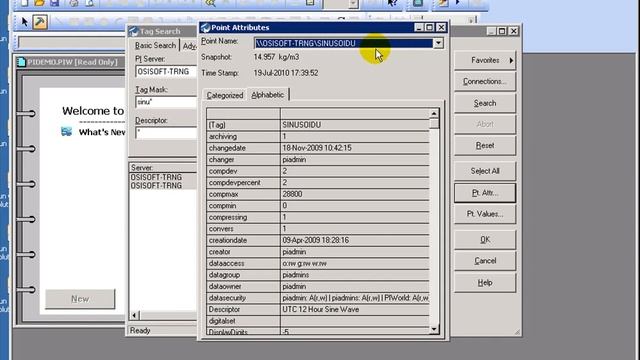Select the compdev attribute name
This screenshot has width=640, height=360.
[243, 171]
